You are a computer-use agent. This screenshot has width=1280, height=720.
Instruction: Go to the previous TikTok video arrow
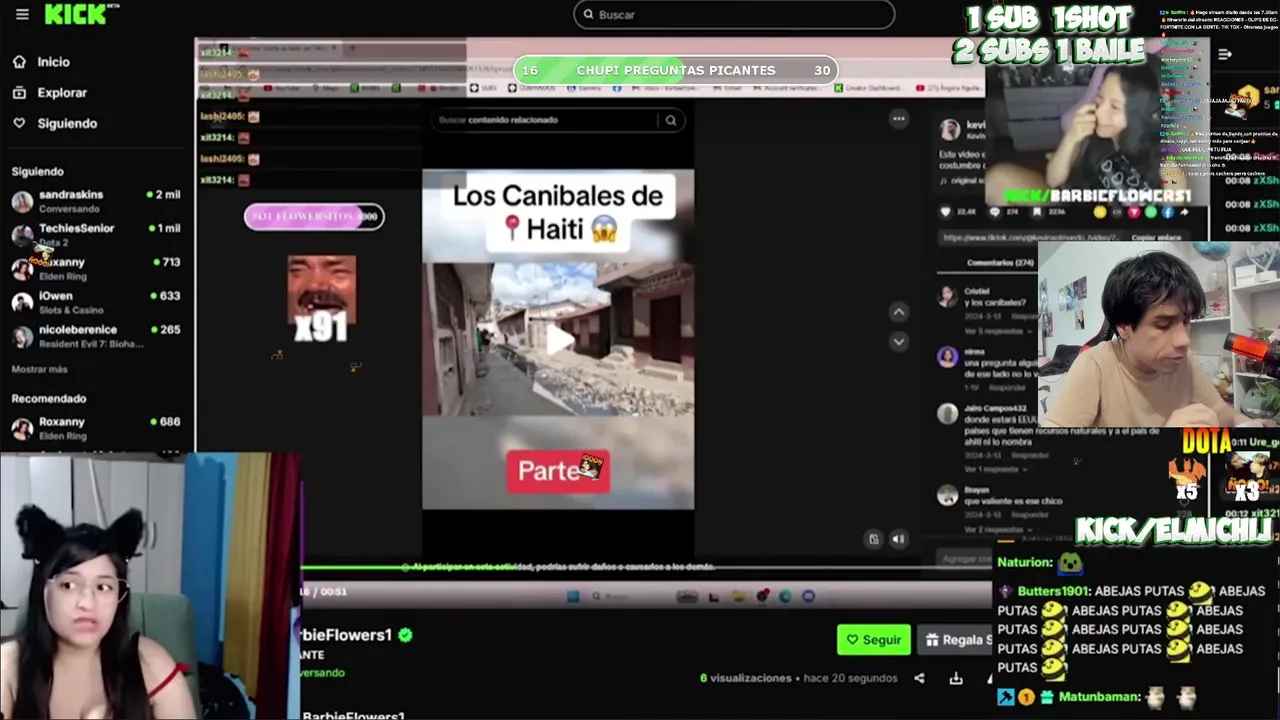tap(899, 312)
